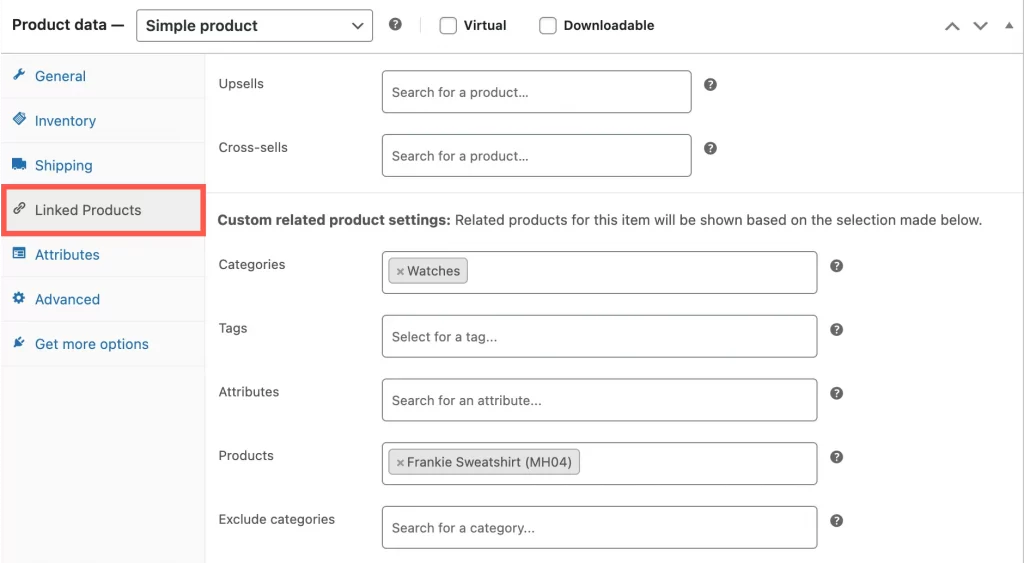Viewport: 1024px width, 563px height.
Task: Click the Linked Products chain icon
Action: point(19,208)
